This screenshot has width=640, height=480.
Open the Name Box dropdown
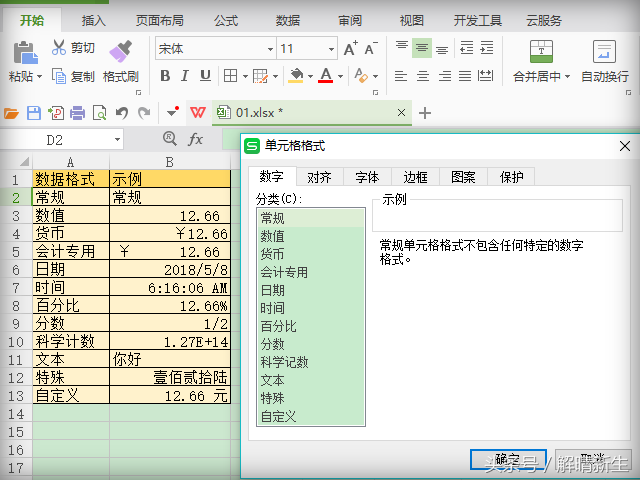coord(118,140)
